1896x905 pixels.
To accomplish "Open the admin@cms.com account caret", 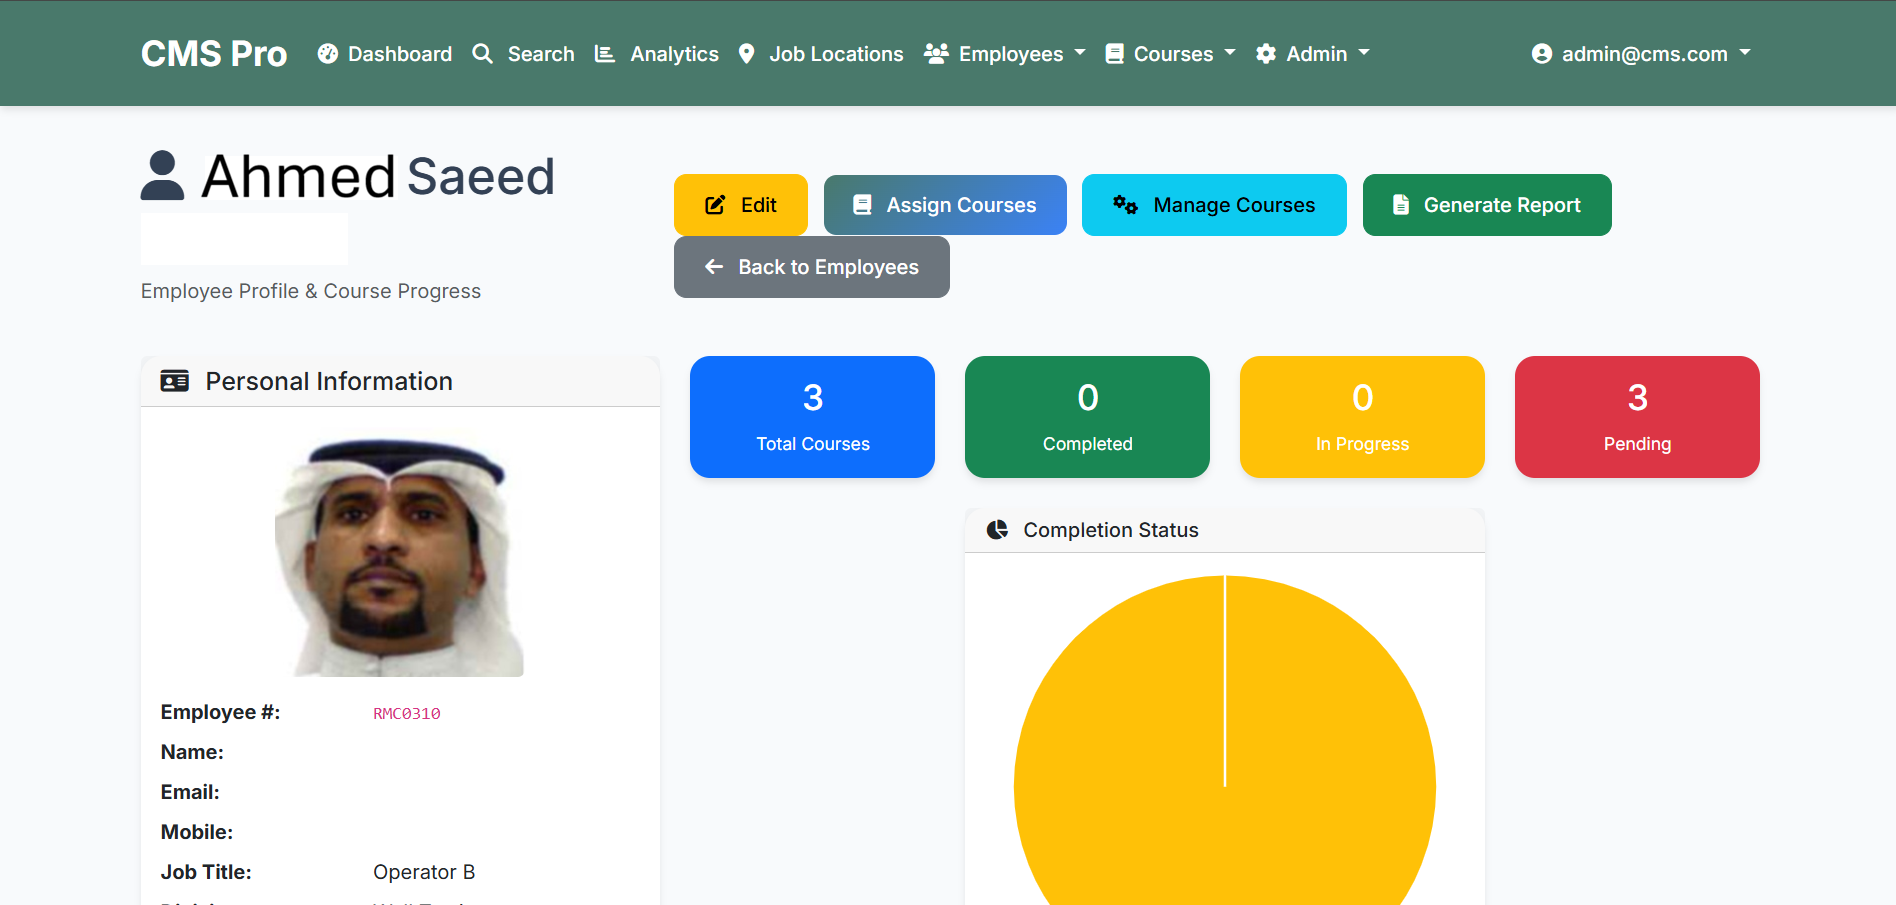I will point(1745,53).
